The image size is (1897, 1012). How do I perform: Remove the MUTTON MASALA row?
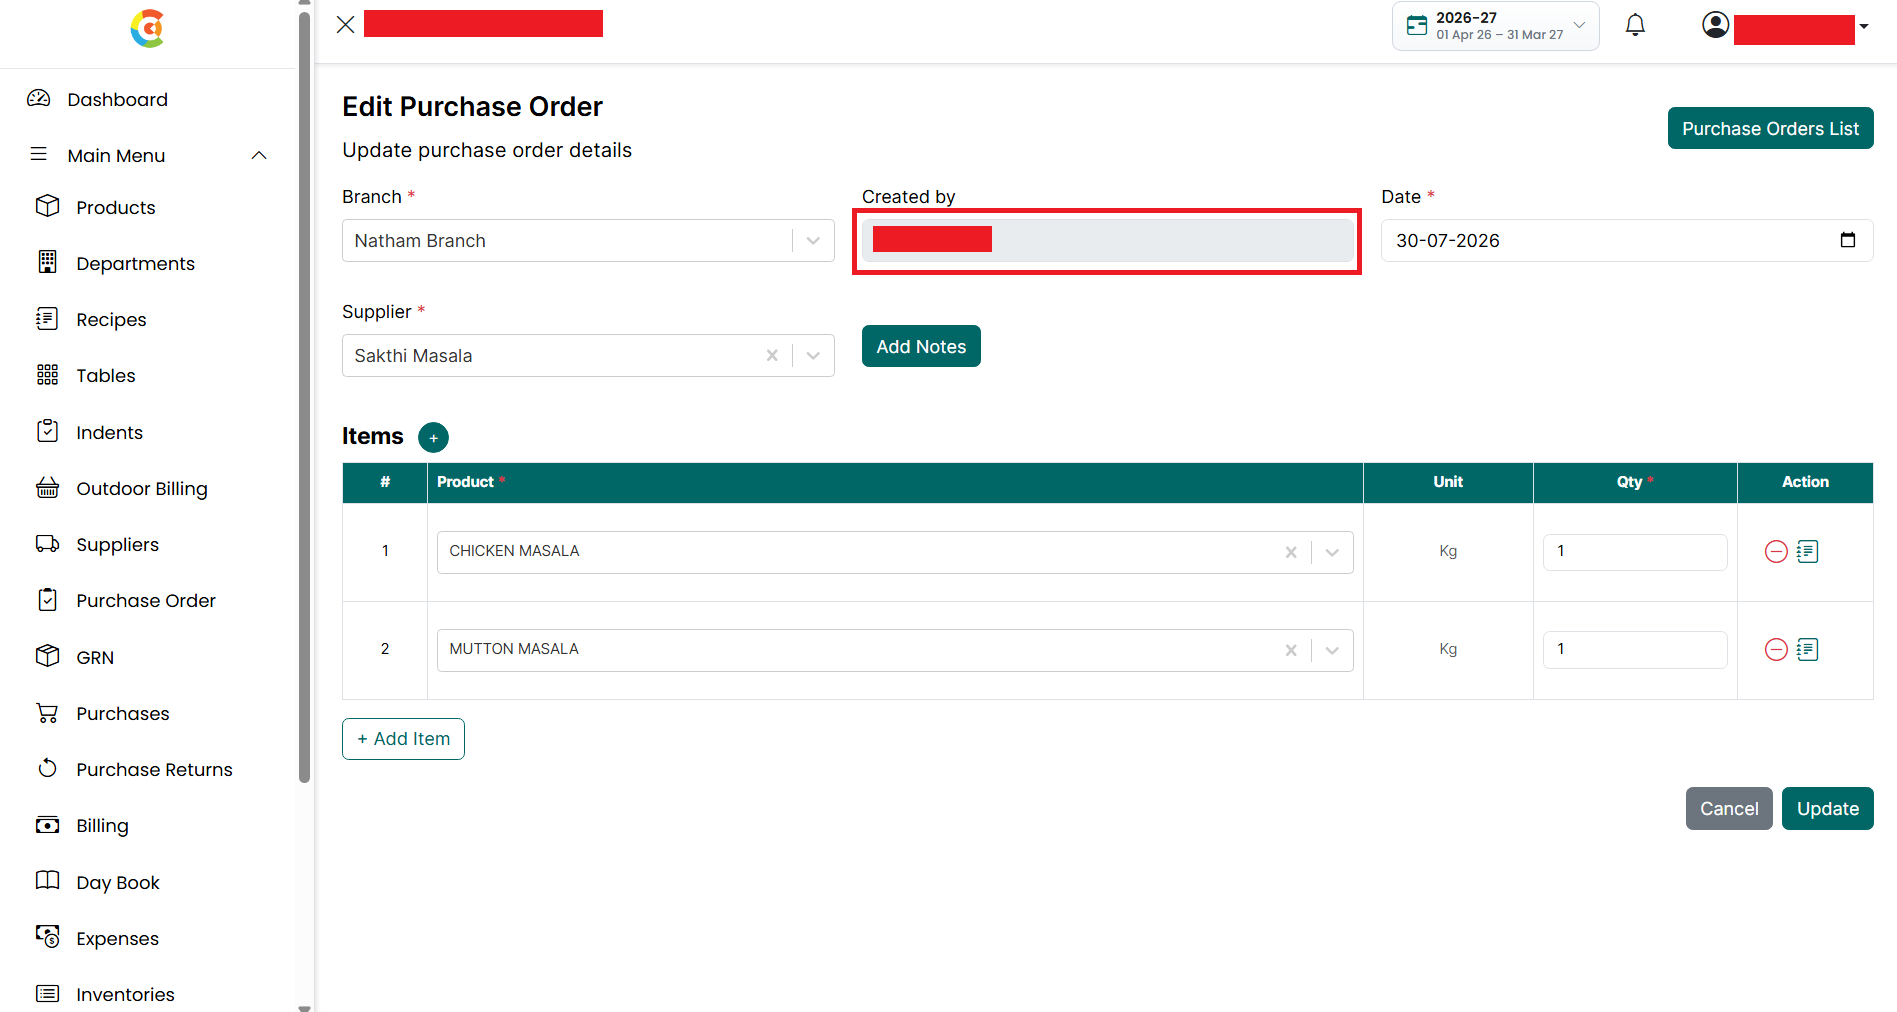(x=1776, y=650)
